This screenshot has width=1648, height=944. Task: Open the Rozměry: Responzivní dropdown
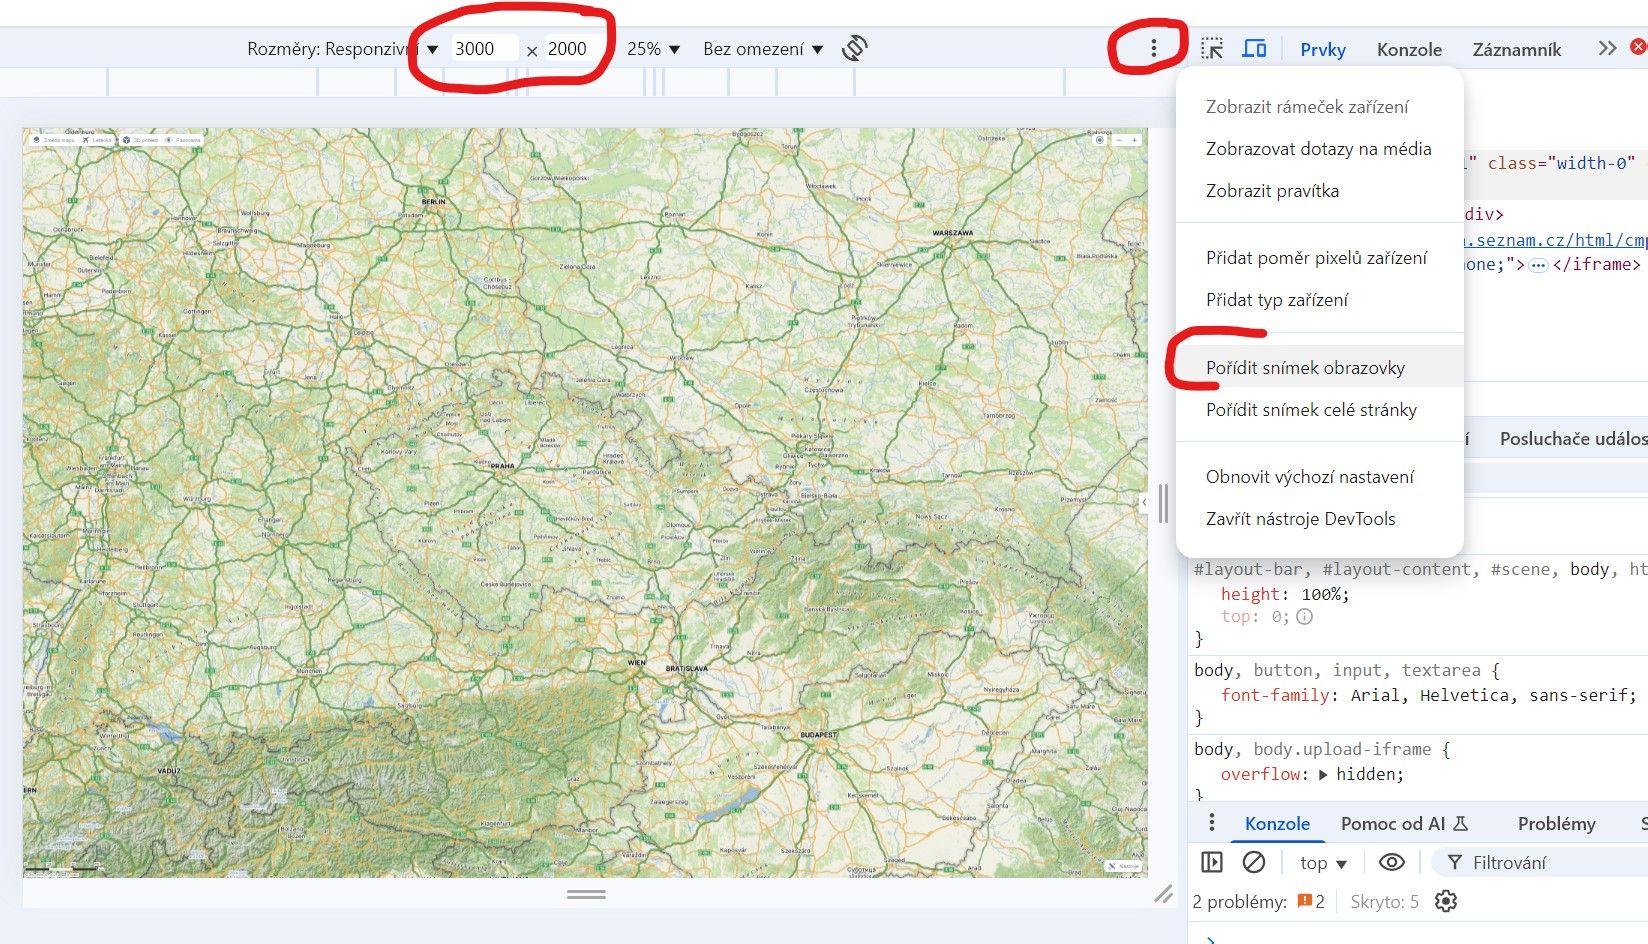coord(343,49)
